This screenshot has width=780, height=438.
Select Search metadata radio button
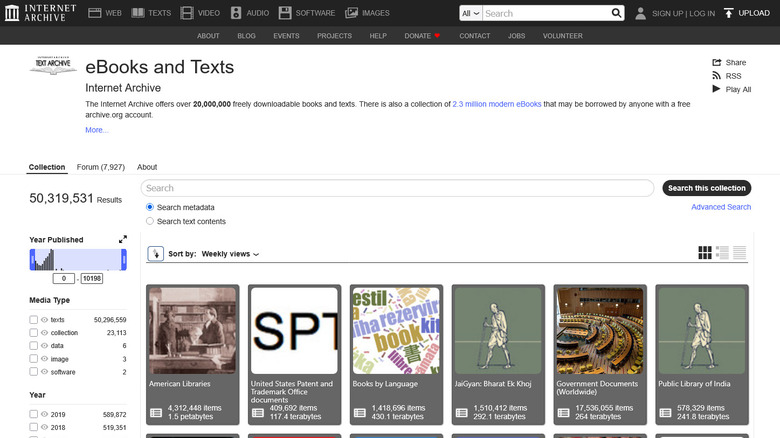click(150, 207)
